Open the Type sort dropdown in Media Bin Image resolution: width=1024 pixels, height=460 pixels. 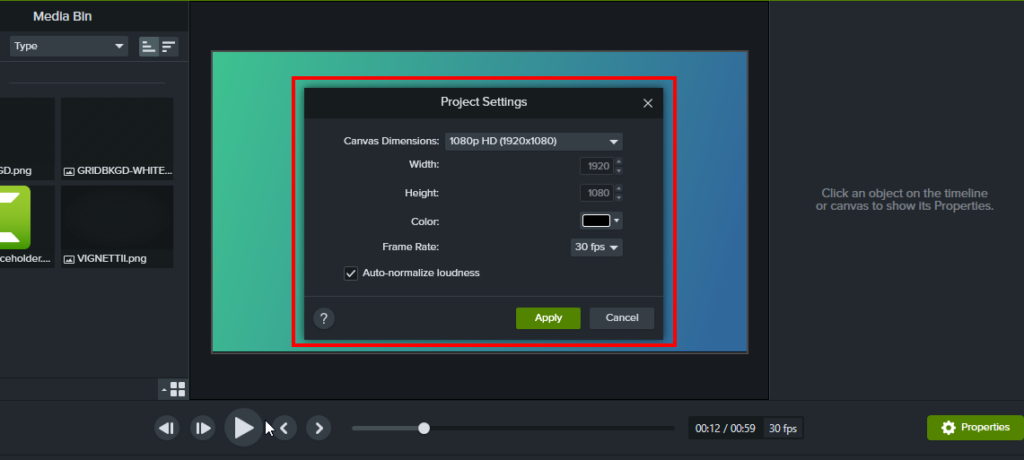click(x=69, y=46)
